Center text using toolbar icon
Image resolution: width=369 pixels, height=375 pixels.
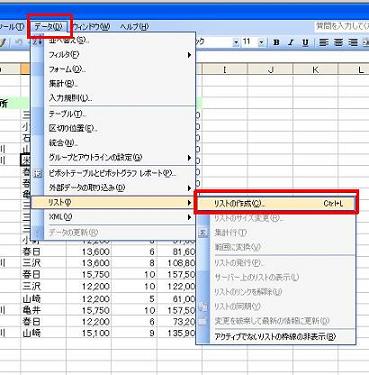coord(338,42)
